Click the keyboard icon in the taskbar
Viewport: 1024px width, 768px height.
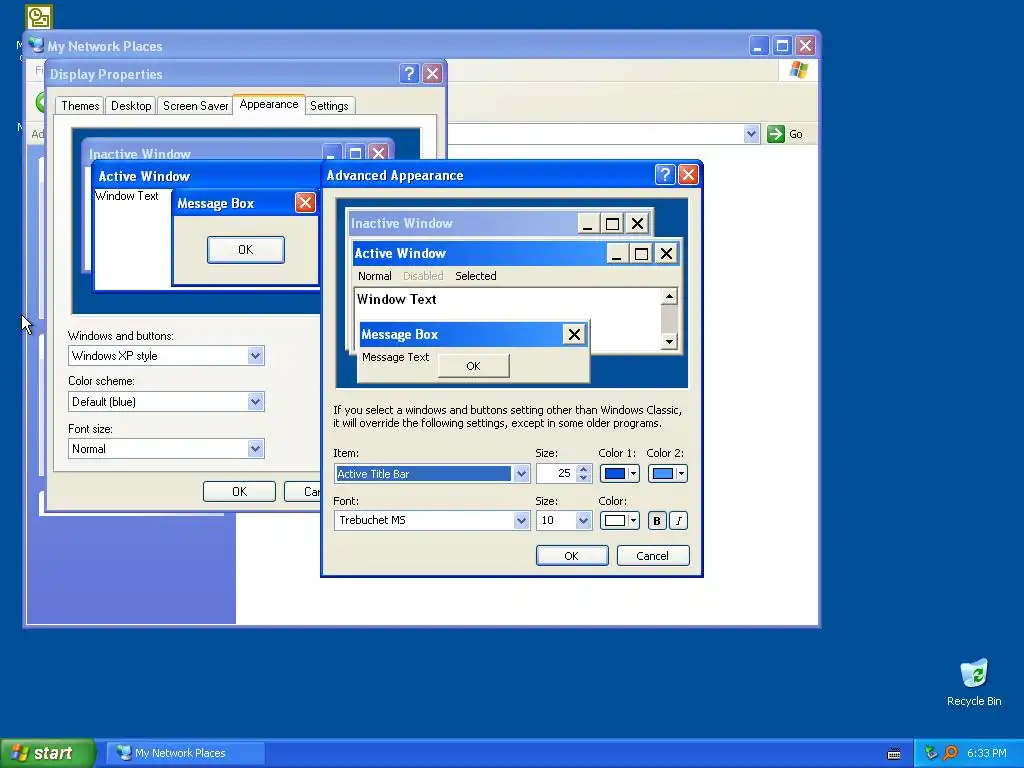click(894, 754)
